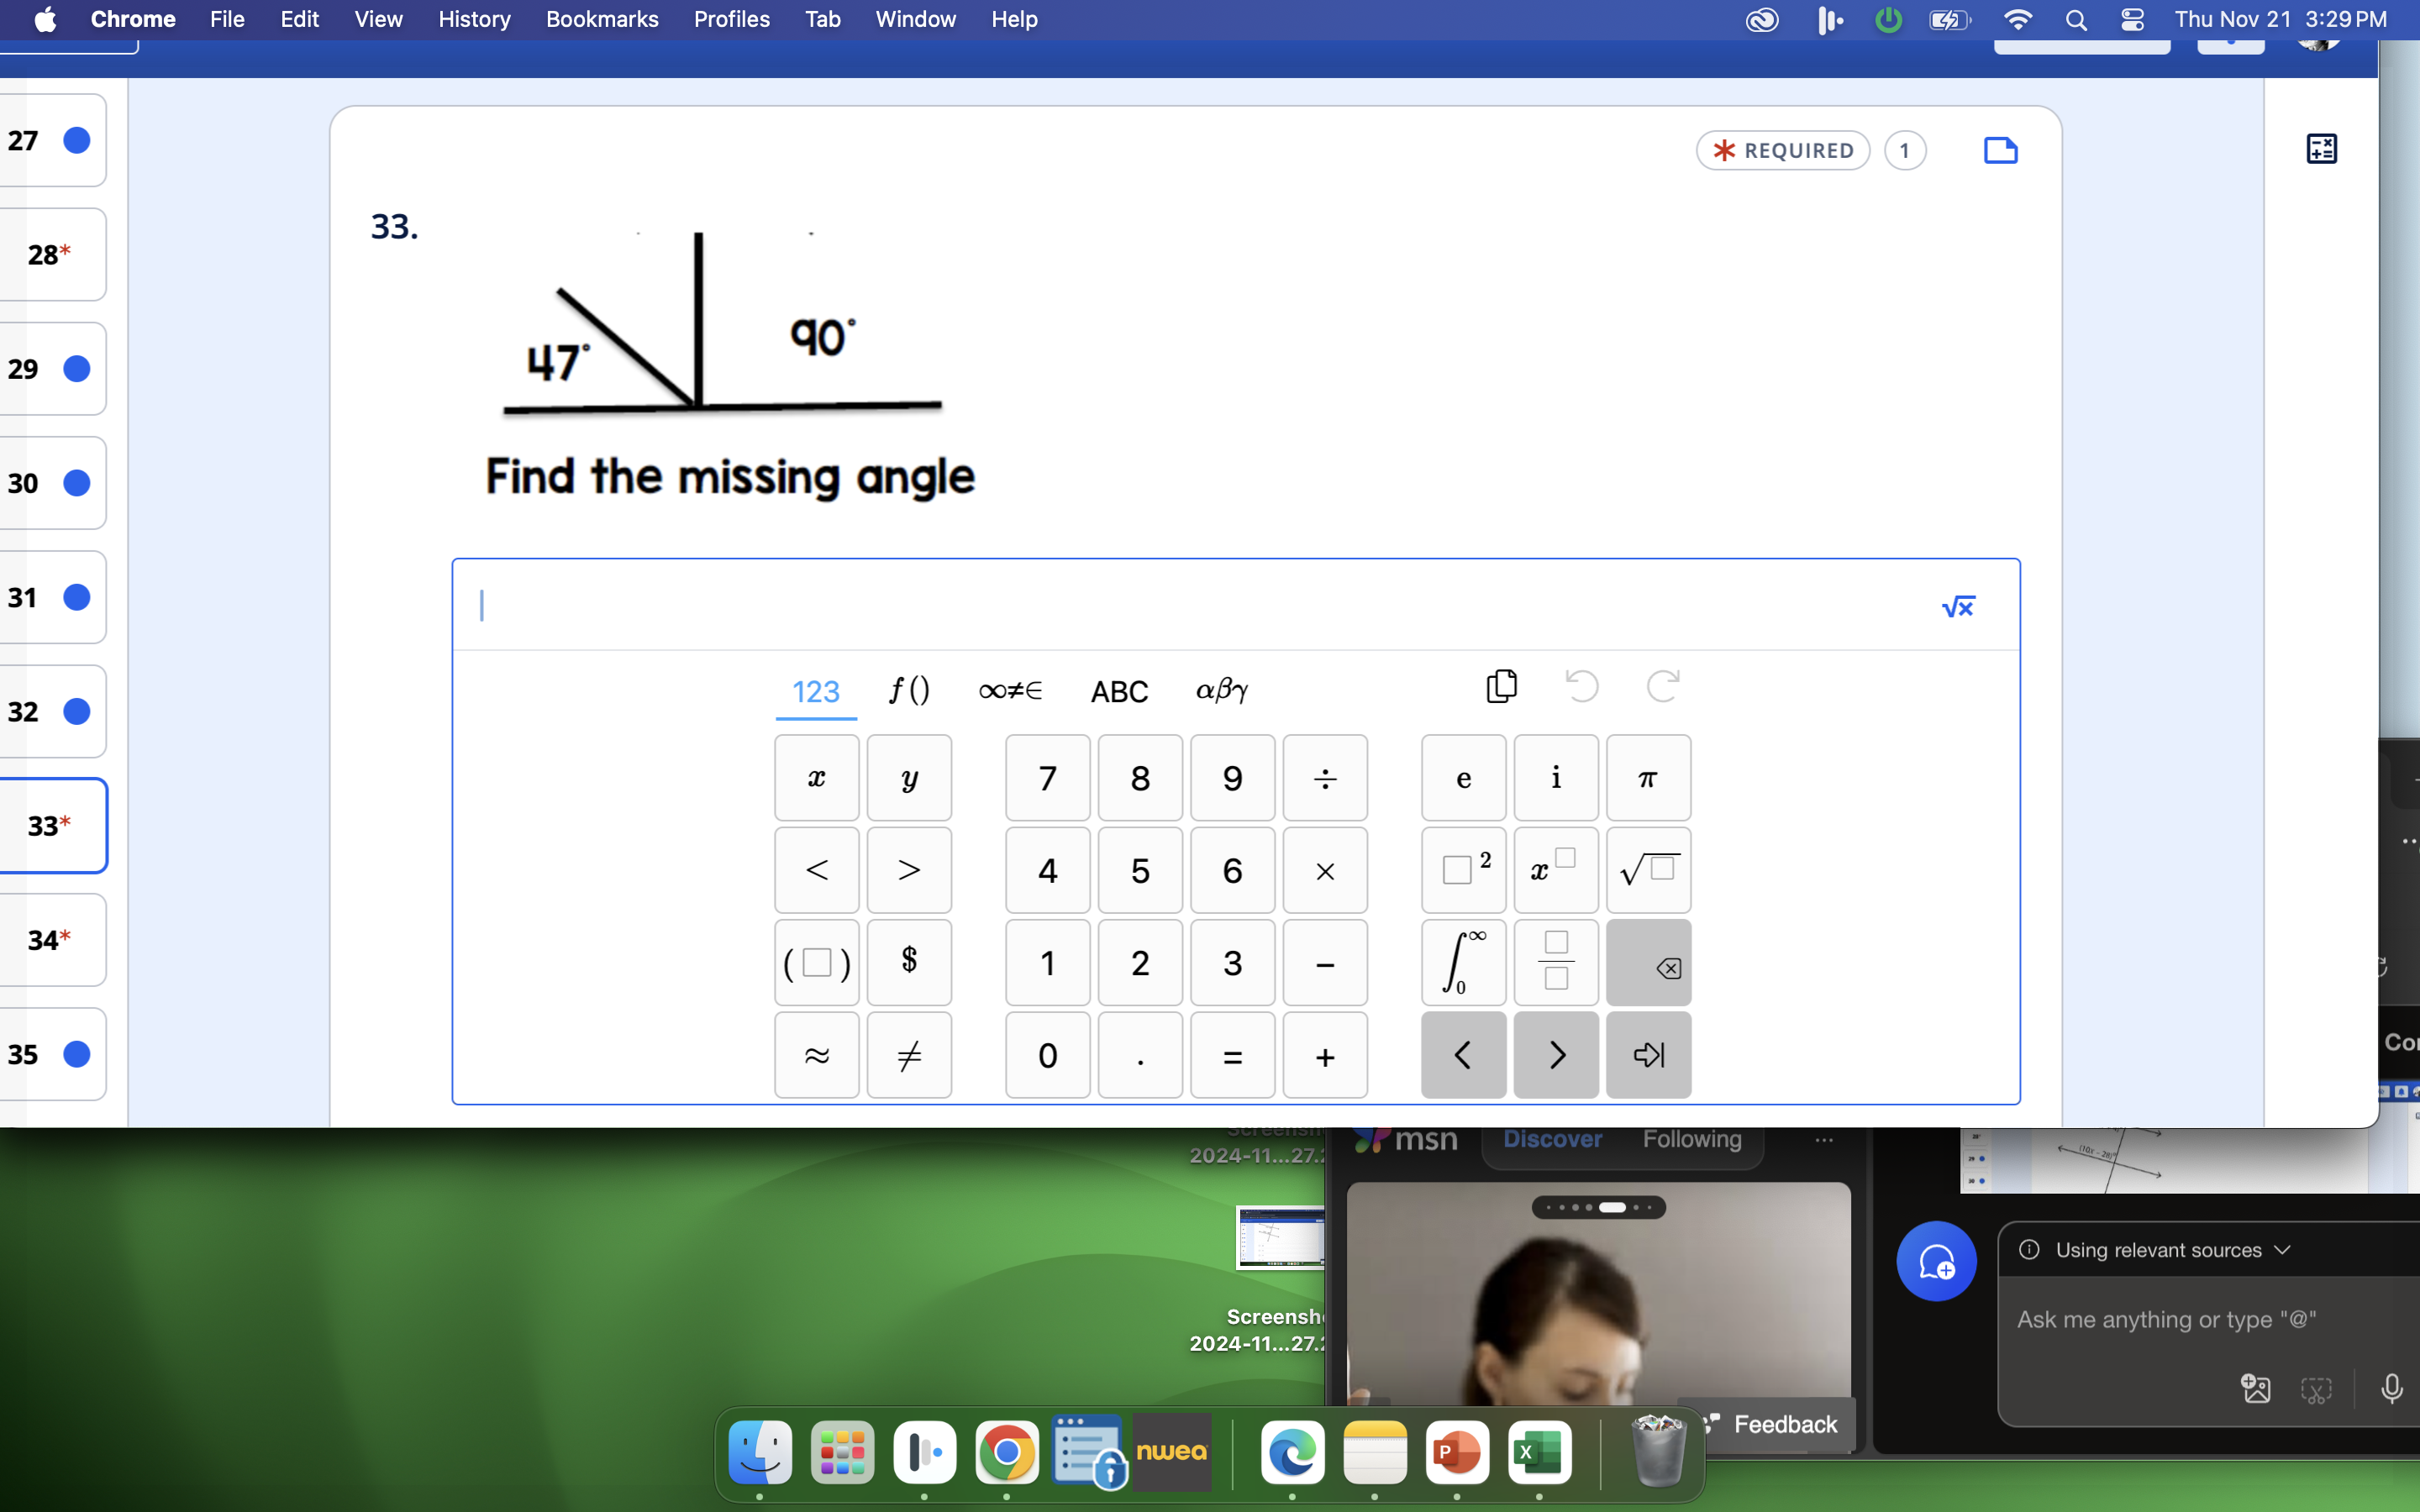The image size is (2420, 1512).
Task: Select the Following tab in MSN window
Action: click(x=1691, y=1139)
